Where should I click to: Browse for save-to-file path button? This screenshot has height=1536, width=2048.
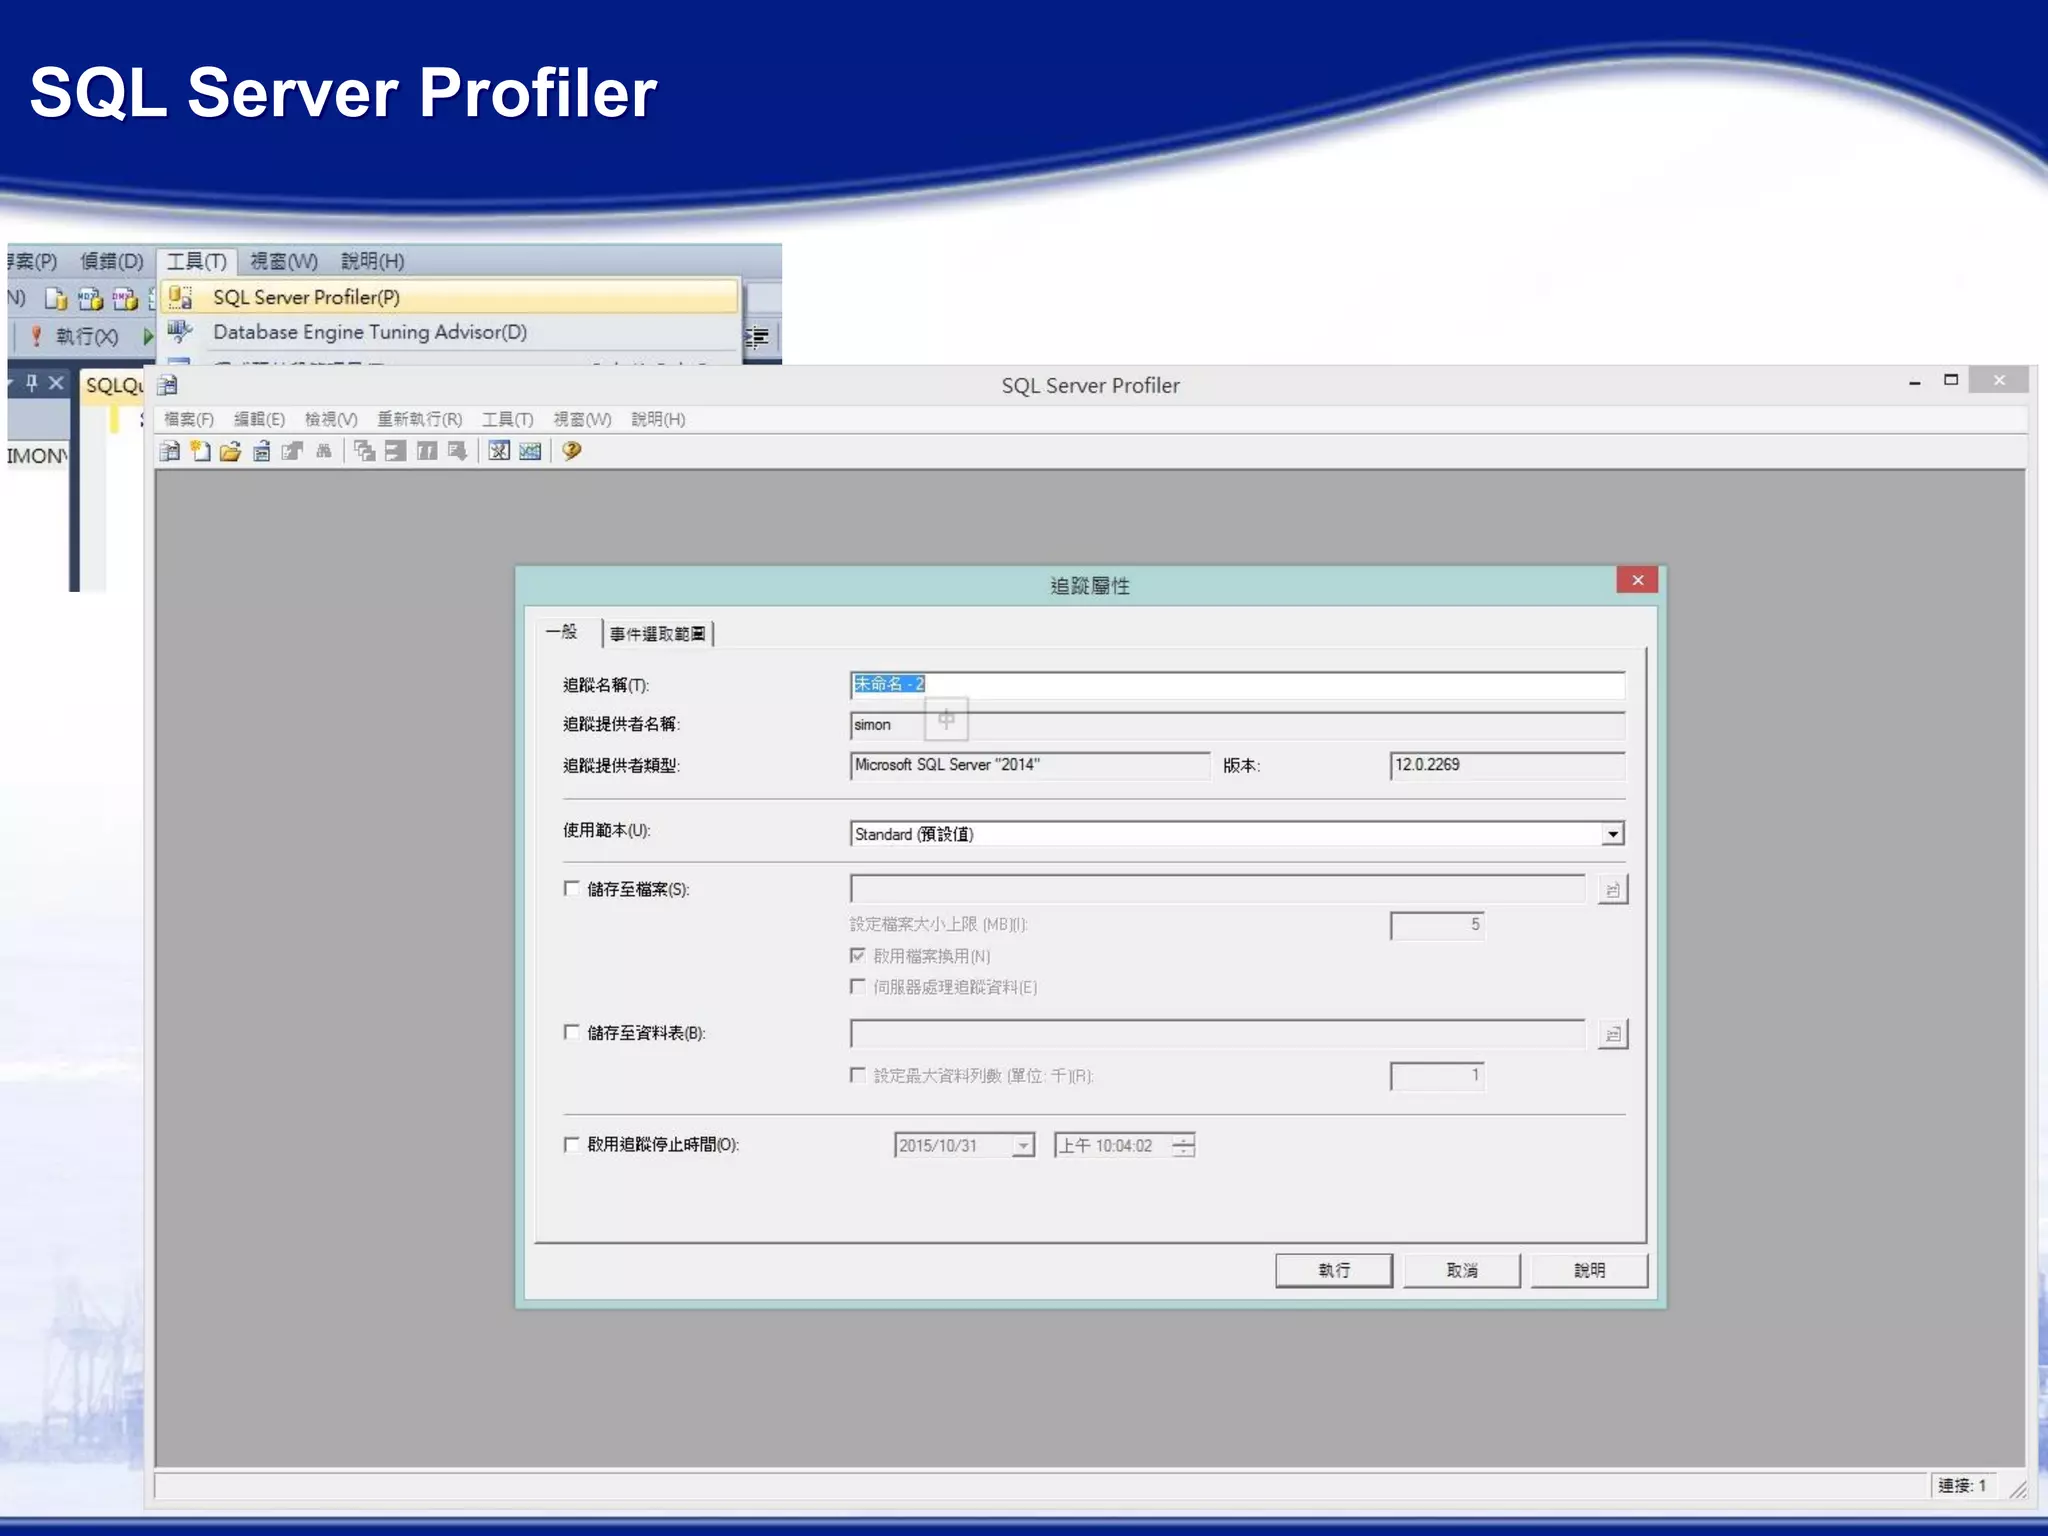coord(1612,889)
